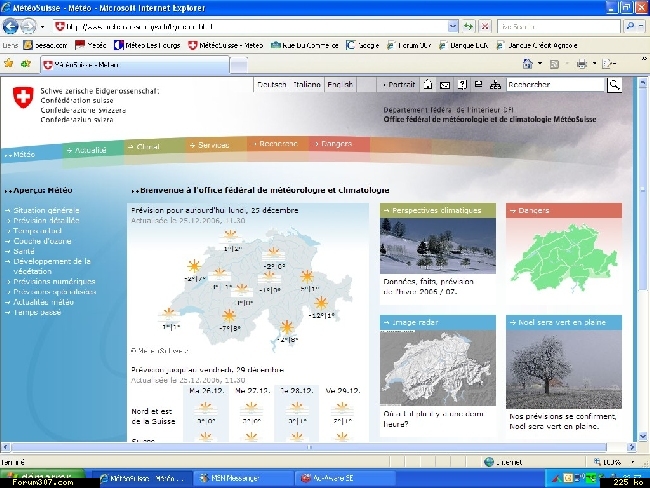Switch to MSN Messenger in the taskbar
Screen dimensions: 650x488
pyautogui.click(x=244, y=478)
